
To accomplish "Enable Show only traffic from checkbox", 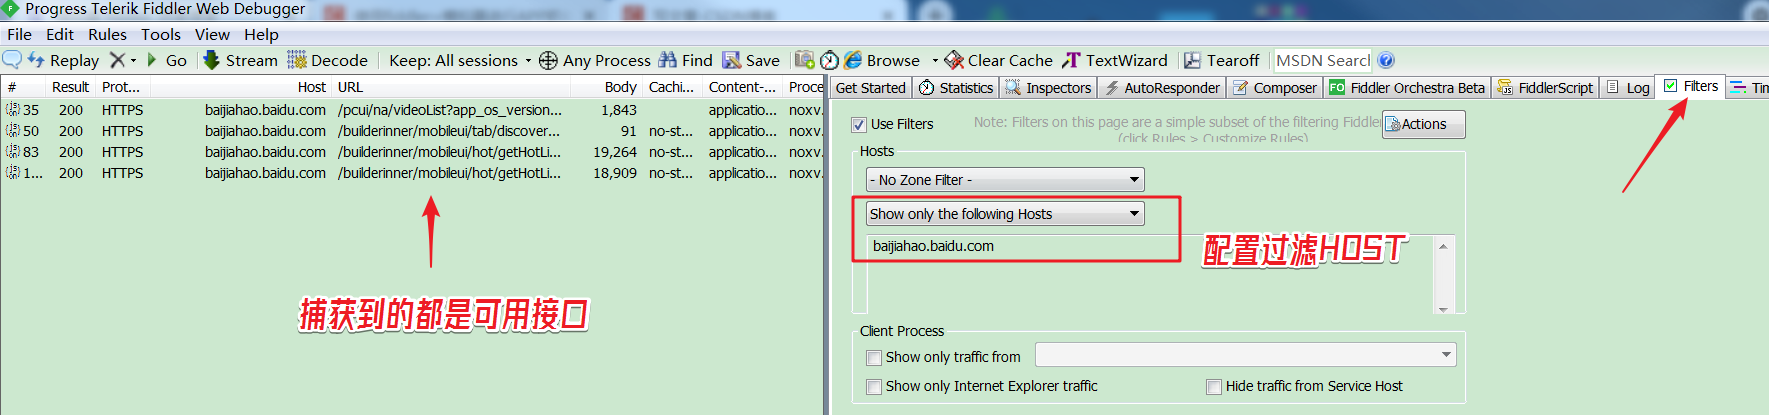I will pos(874,358).
